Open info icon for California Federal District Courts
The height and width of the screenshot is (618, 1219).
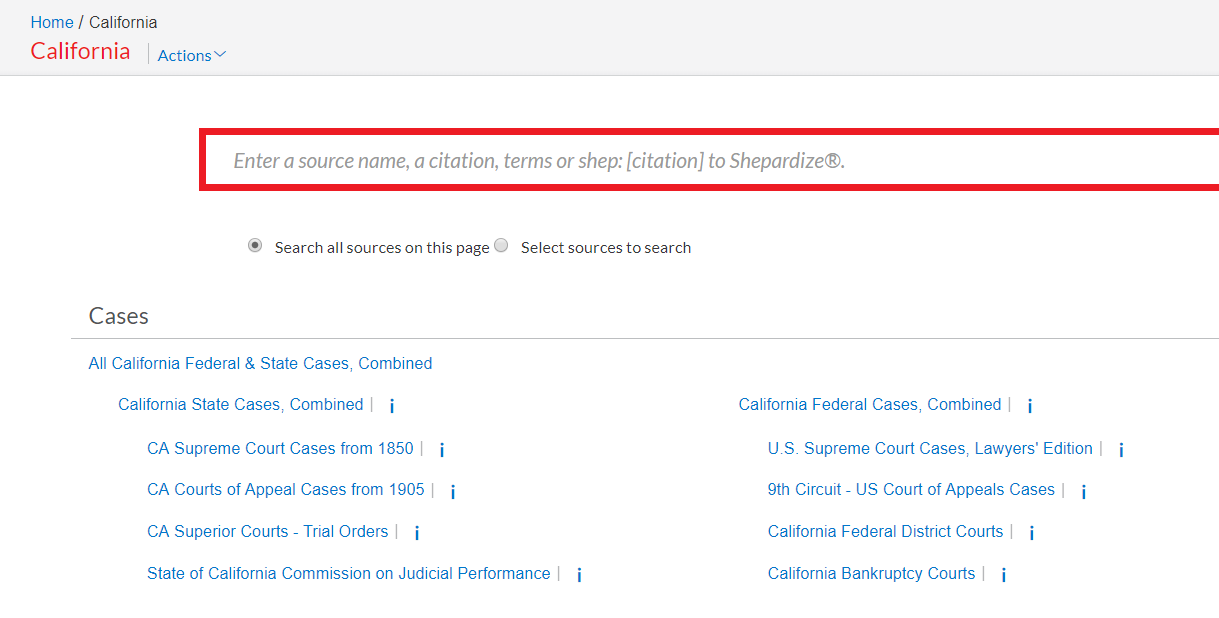pyautogui.click(x=1032, y=533)
